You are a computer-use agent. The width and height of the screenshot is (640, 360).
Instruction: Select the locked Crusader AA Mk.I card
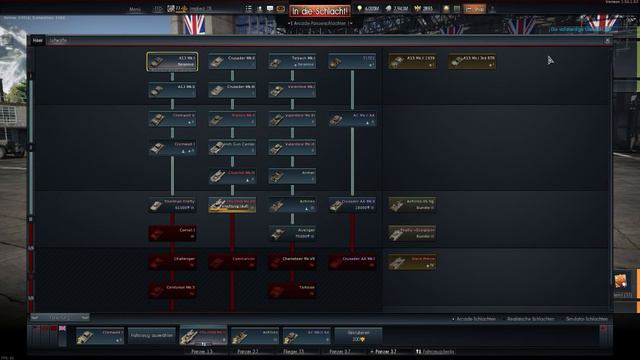click(x=352, y=262)
